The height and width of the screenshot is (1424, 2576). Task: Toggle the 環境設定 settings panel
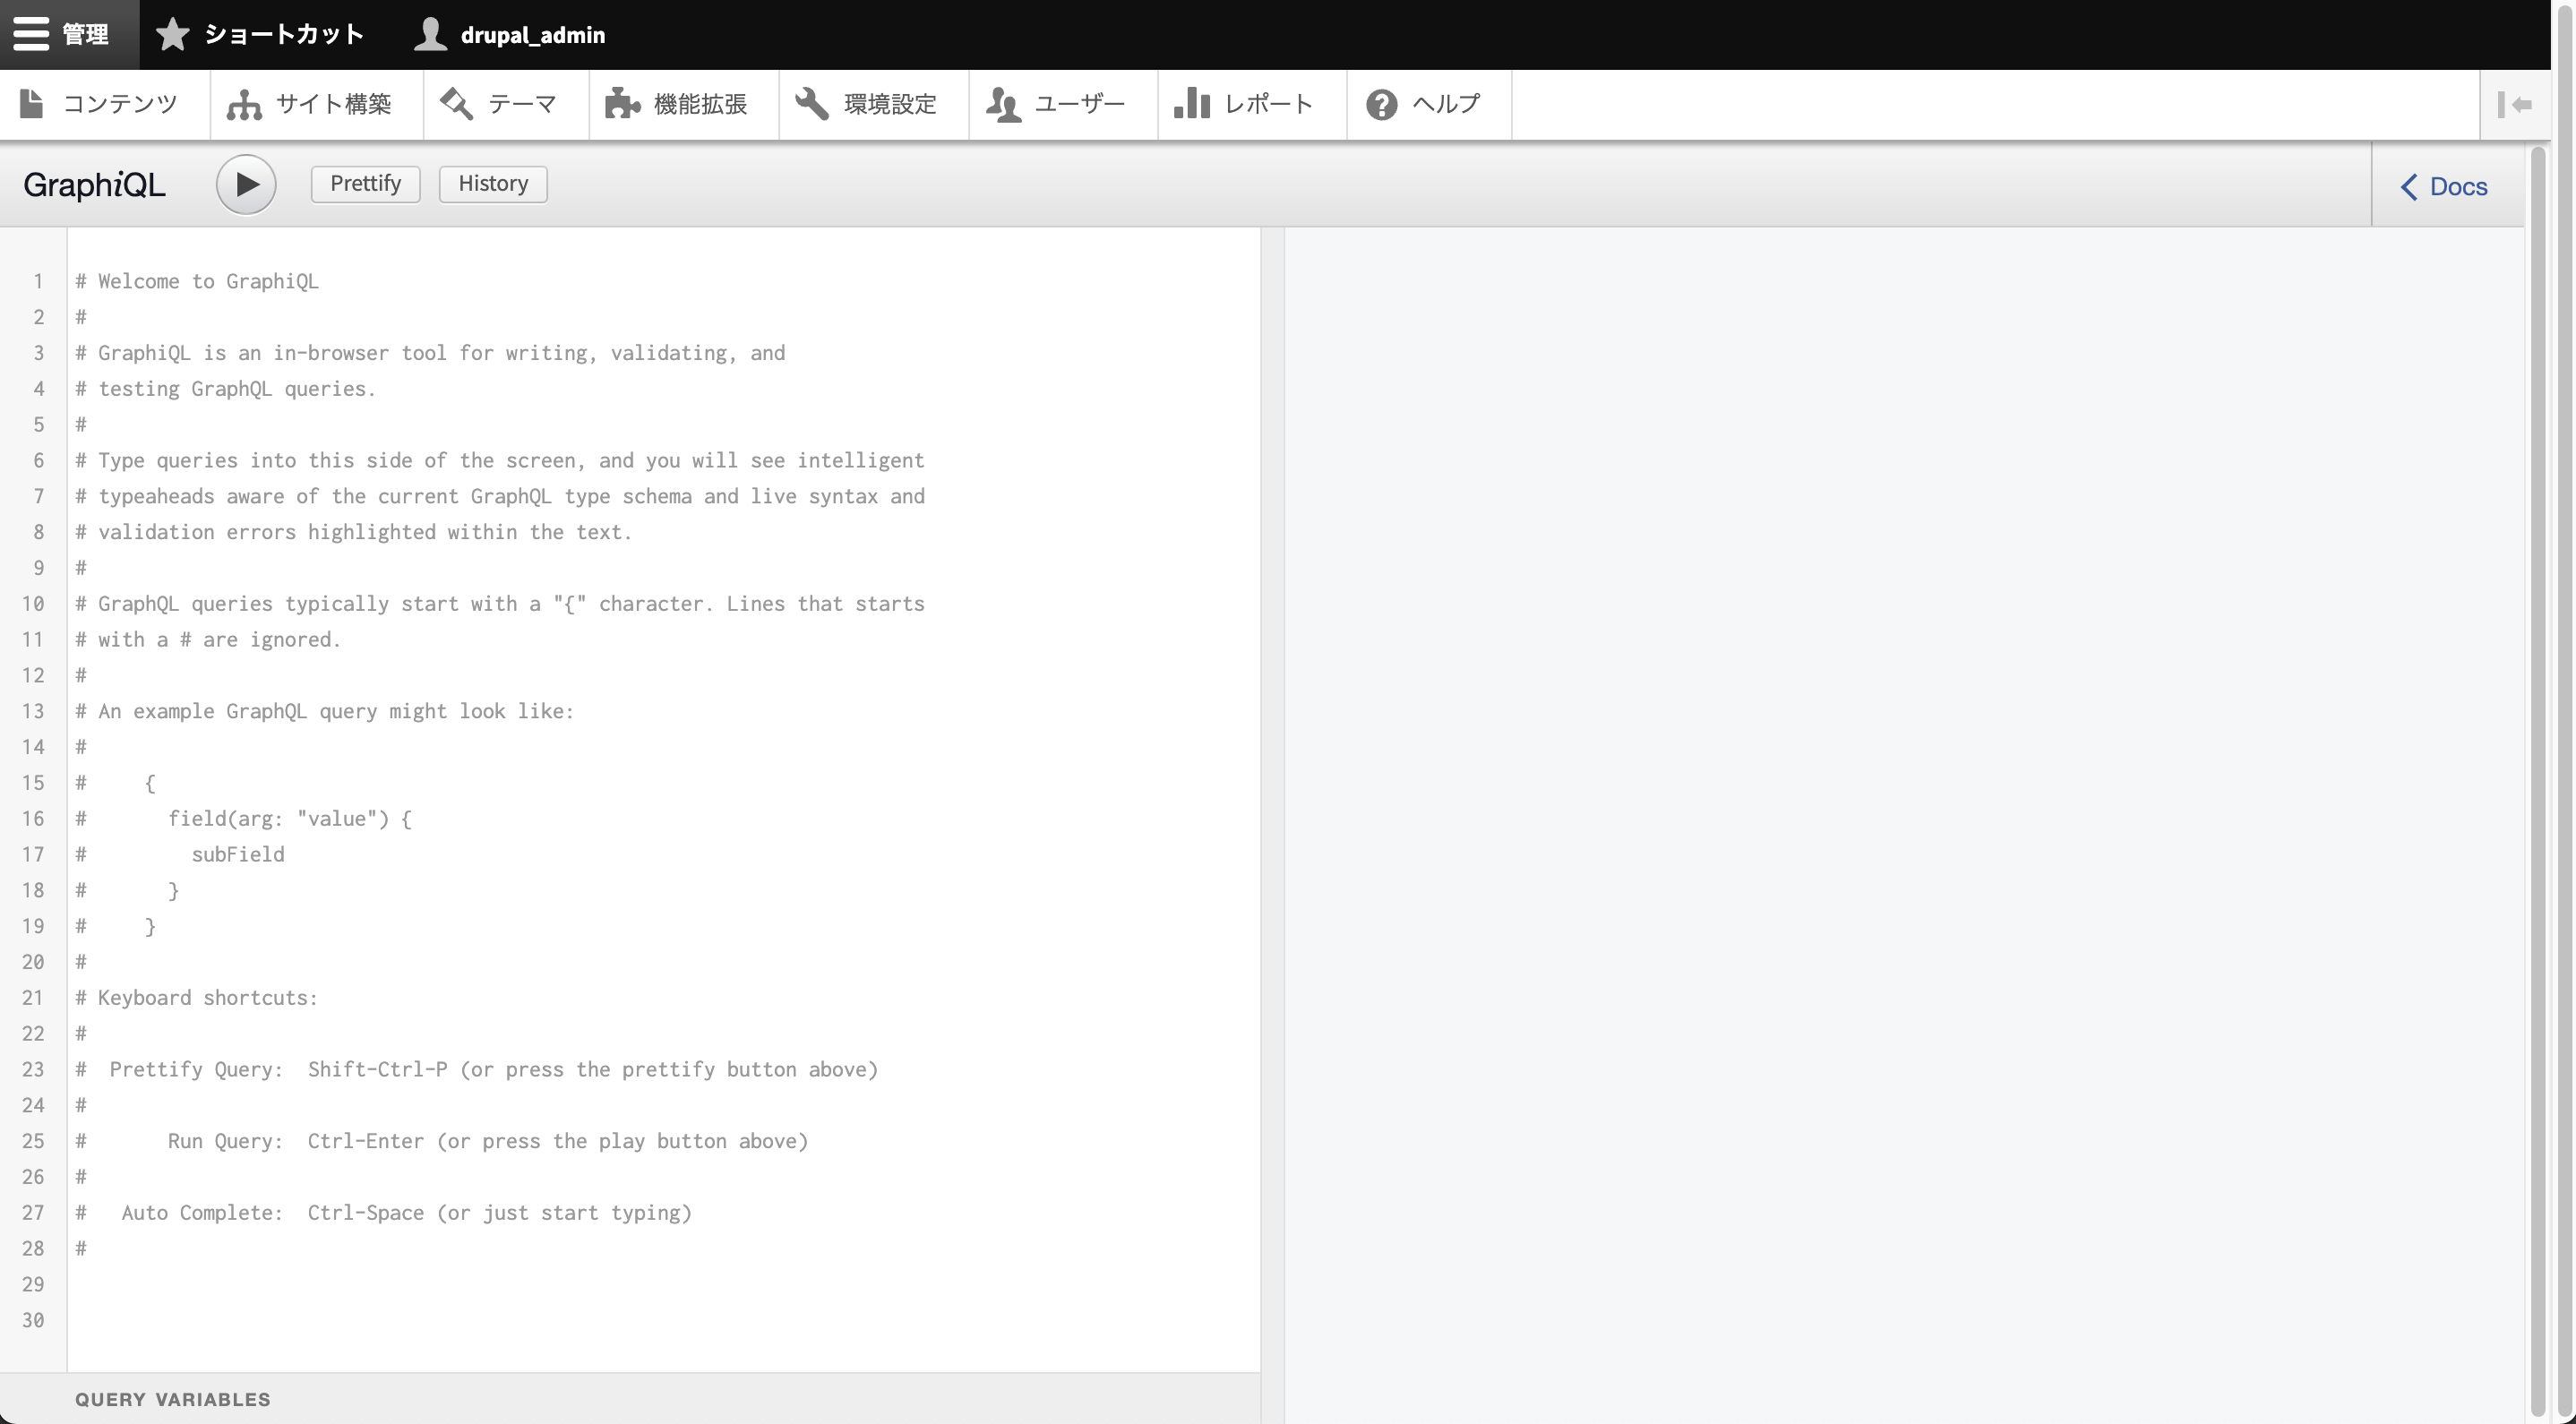click(x=873, y=104)
